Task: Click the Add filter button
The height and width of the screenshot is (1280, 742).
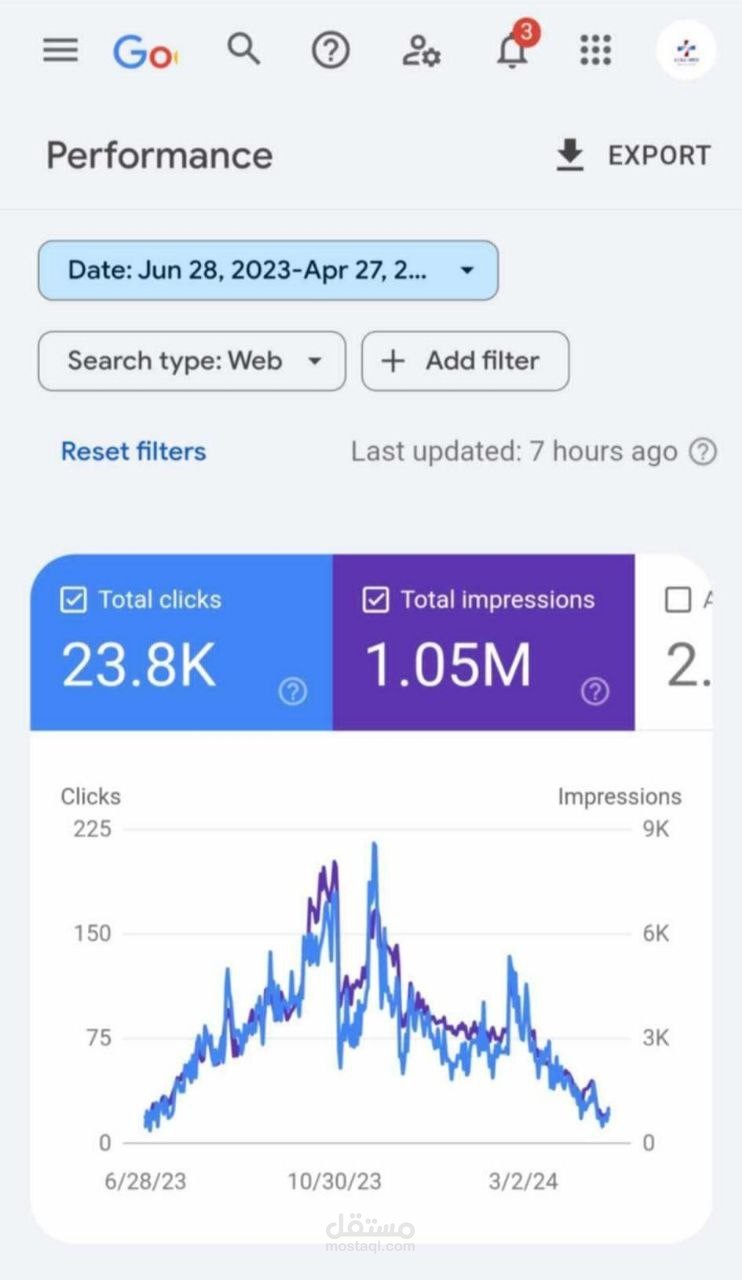Action: pyautogui.click(x=465, y=361)
